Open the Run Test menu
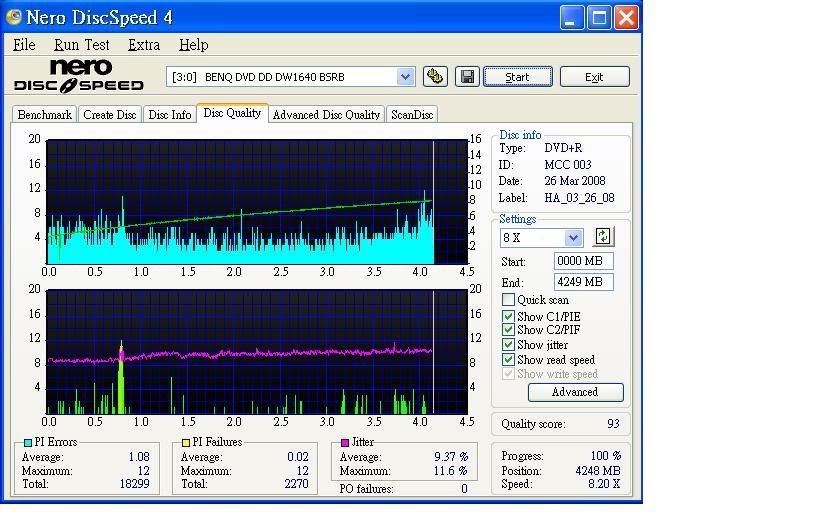840x525 pixels. pyautogui.click(x=81, y=45)
